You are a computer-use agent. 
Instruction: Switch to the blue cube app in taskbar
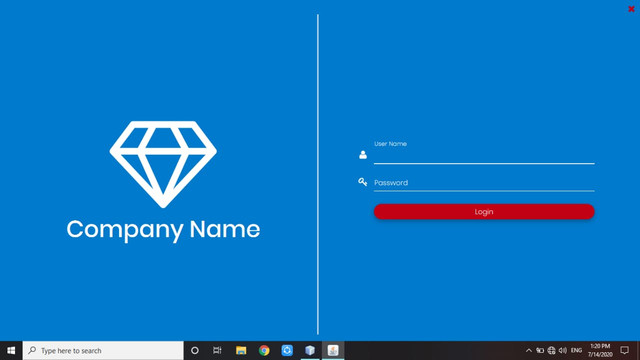click(310, 351)
